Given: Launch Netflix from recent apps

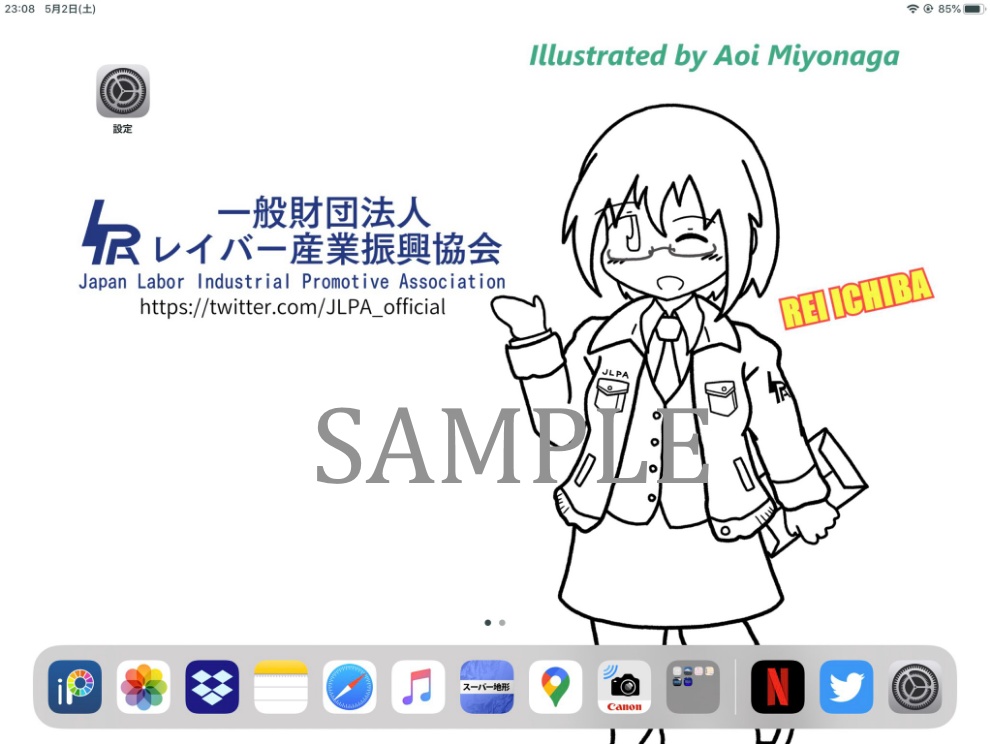Looking at the screenshot, I should point(778,687).
